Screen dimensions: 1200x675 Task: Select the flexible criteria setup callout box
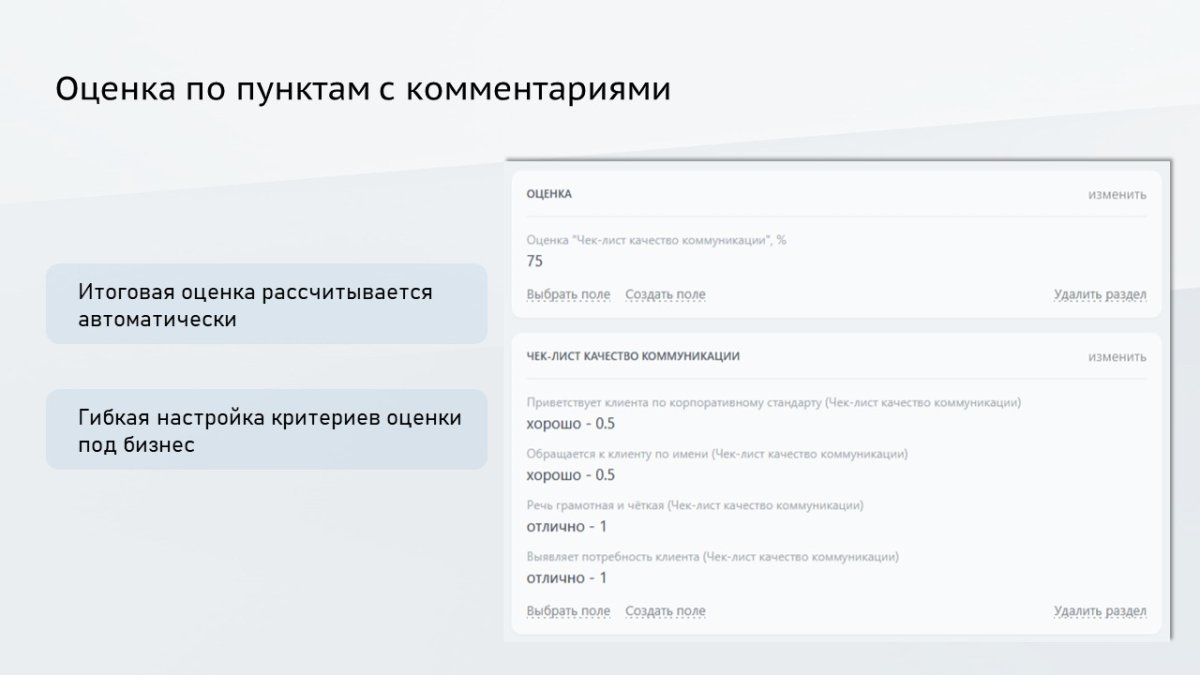[265, 428]
